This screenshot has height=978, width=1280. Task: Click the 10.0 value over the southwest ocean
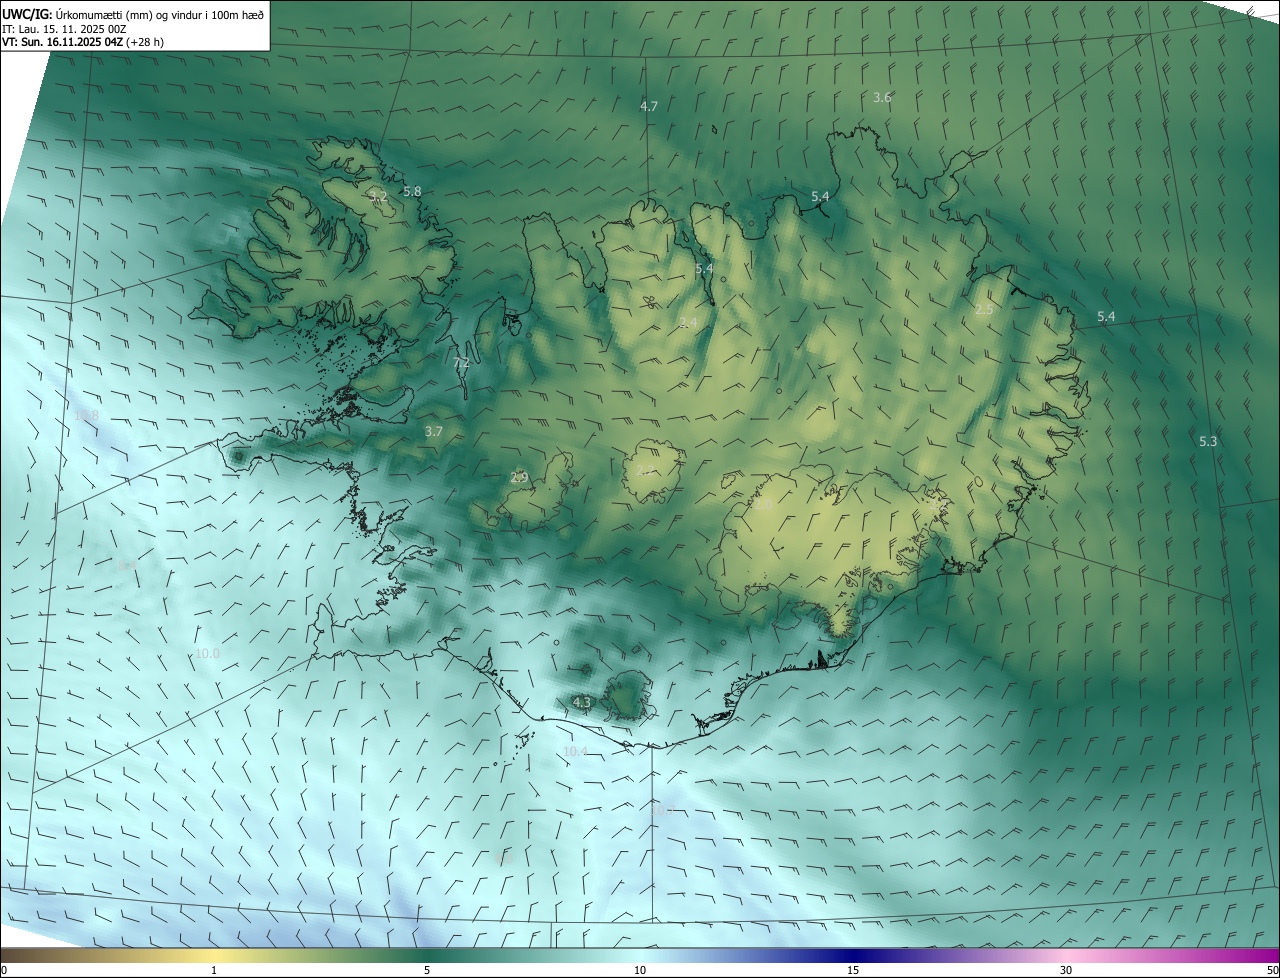click(207, 653)
